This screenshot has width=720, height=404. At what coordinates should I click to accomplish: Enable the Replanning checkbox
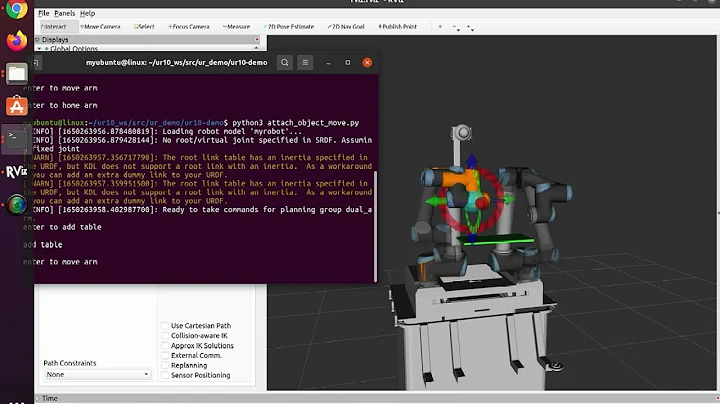165,365
